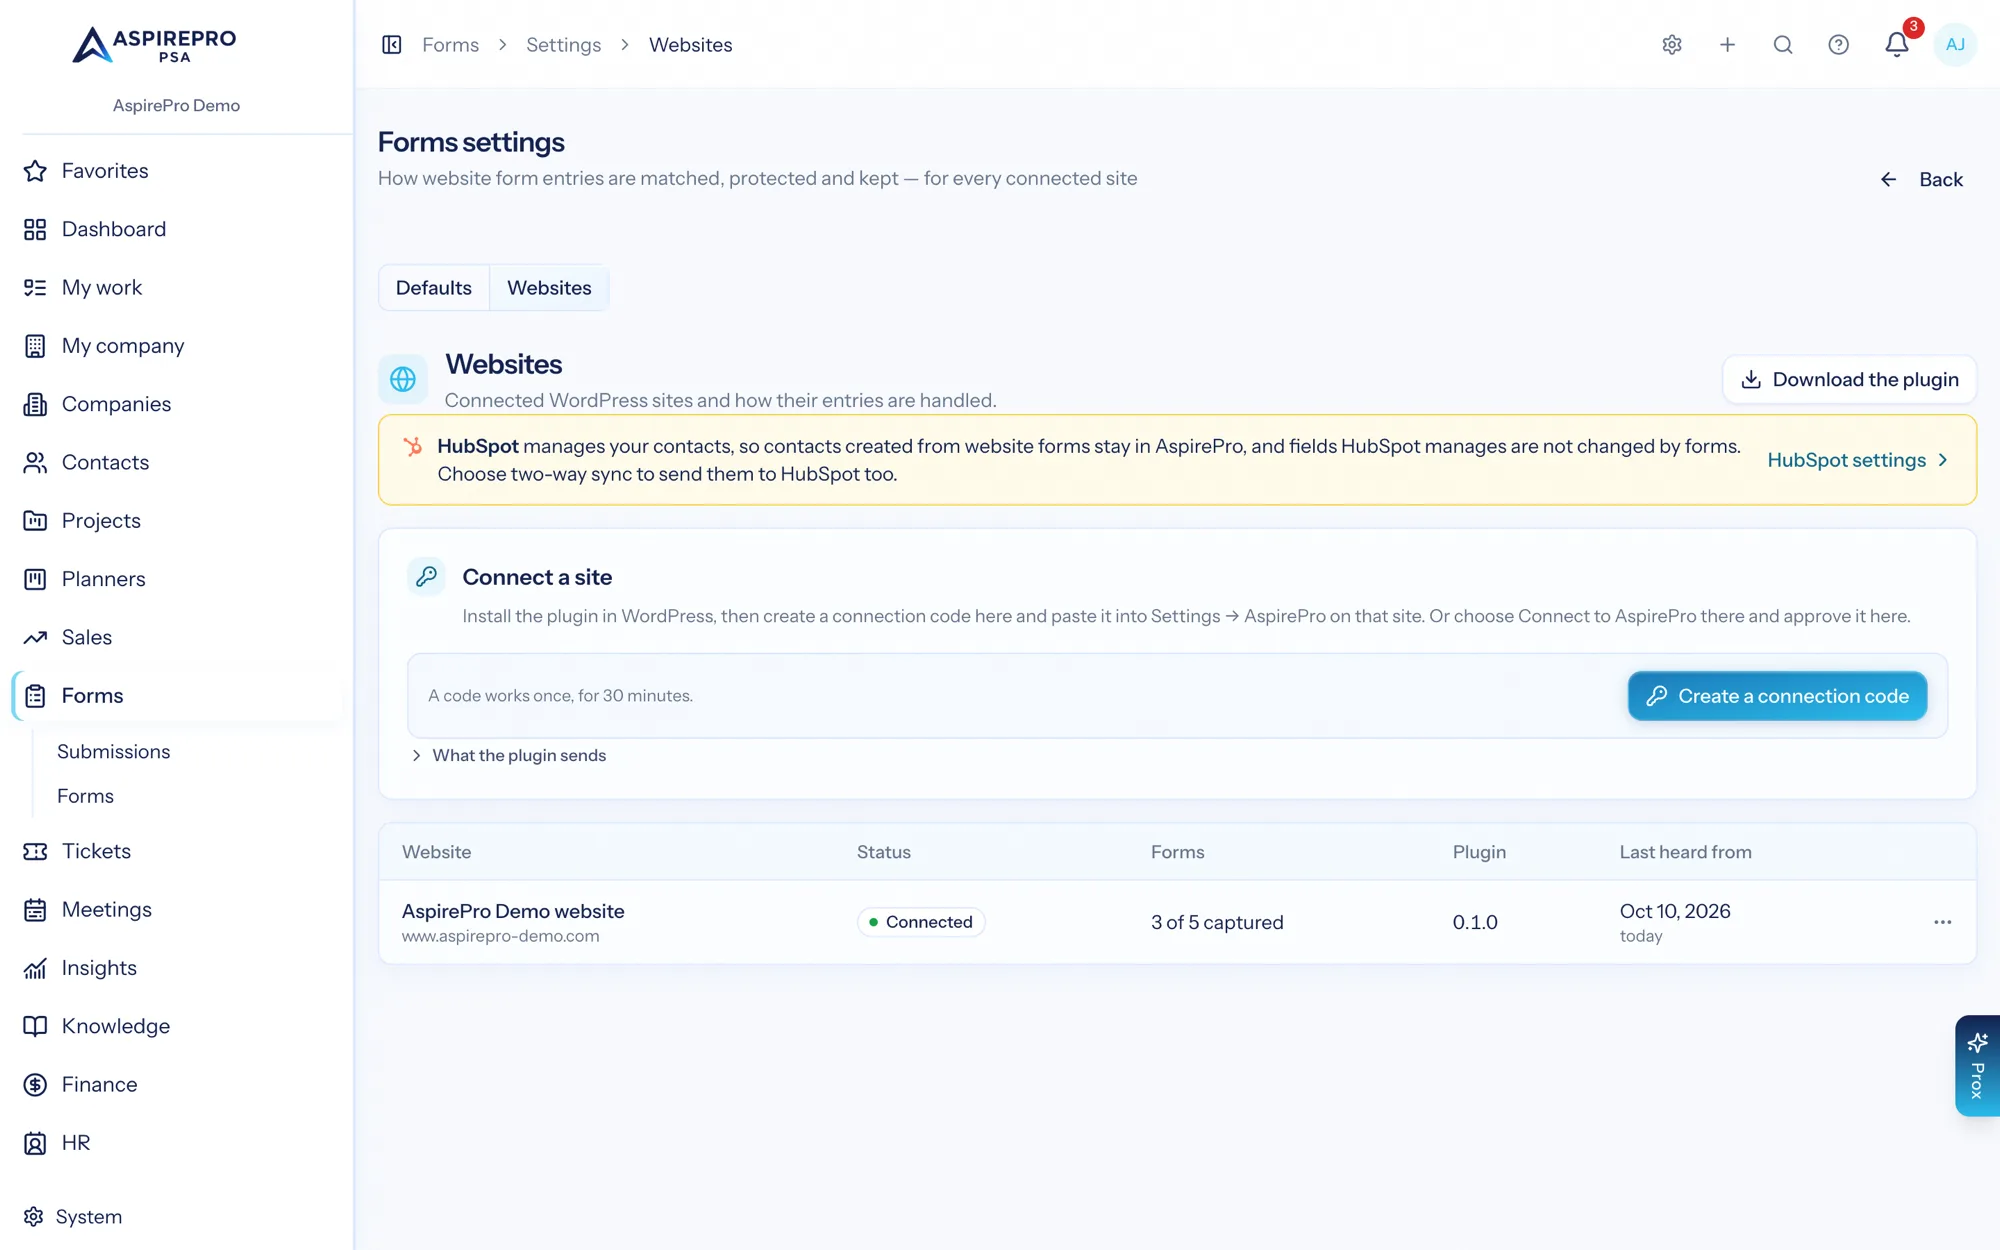The image size is (2000, 1250).
Task: Open notifications bell icon
Action: click(1897, 45)
